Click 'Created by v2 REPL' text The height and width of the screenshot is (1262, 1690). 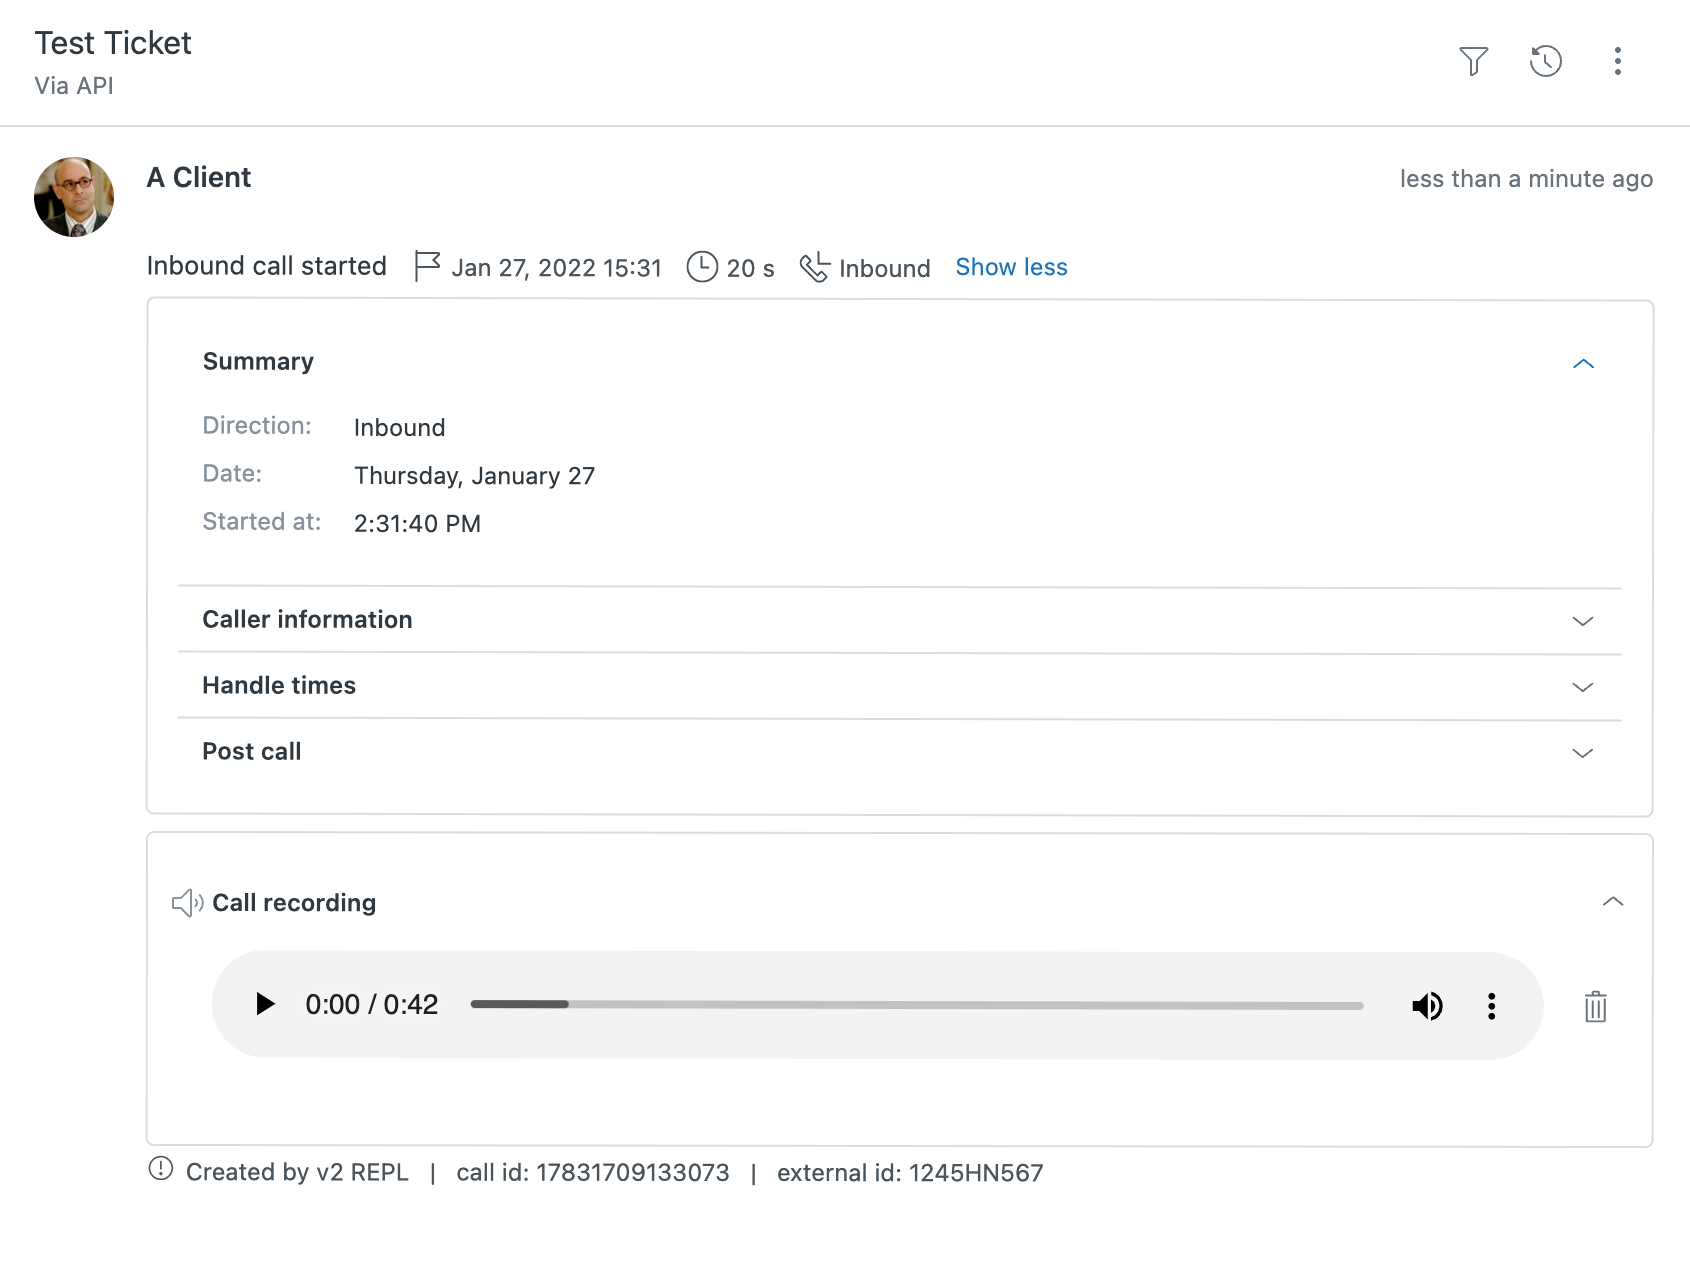297,1173
